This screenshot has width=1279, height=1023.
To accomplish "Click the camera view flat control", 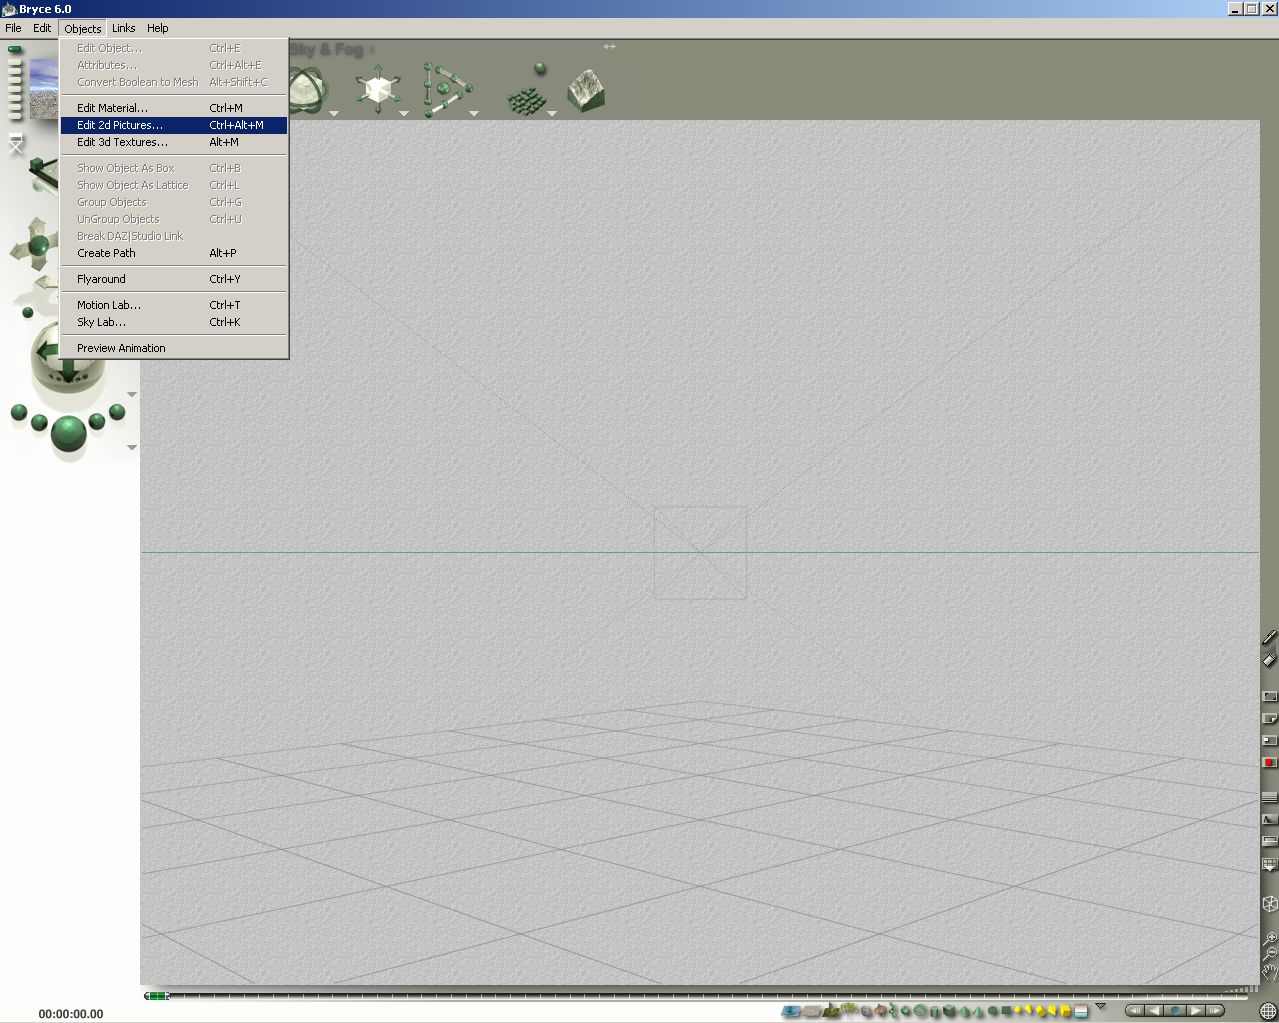I will click(x=42, y=174).
